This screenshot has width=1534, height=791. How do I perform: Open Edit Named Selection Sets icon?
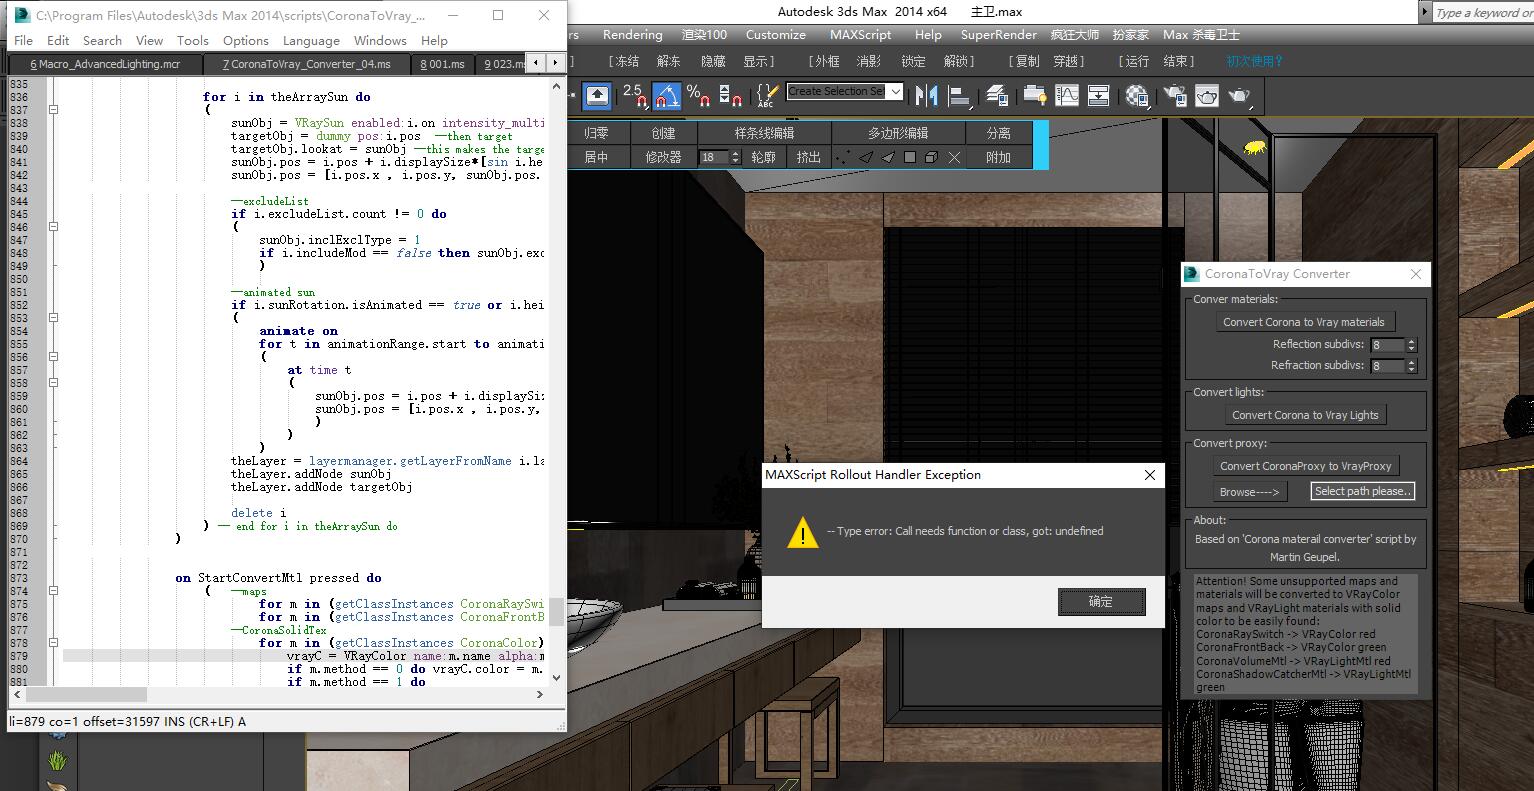(767, 96)
